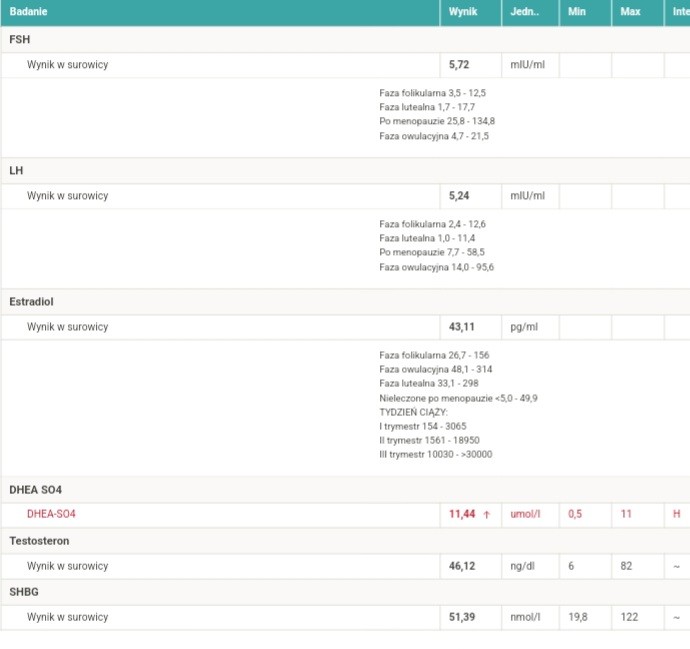690x649 pixels.
Task: Sort by the Badanie column header
Action: click(28, 12)
